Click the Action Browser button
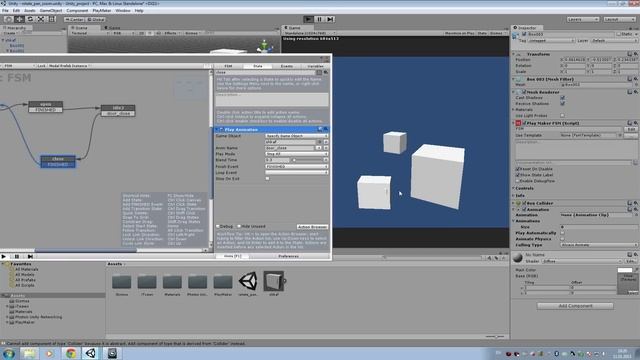Image resolution: width=640 pixels, height=360 pixels. 312,227
